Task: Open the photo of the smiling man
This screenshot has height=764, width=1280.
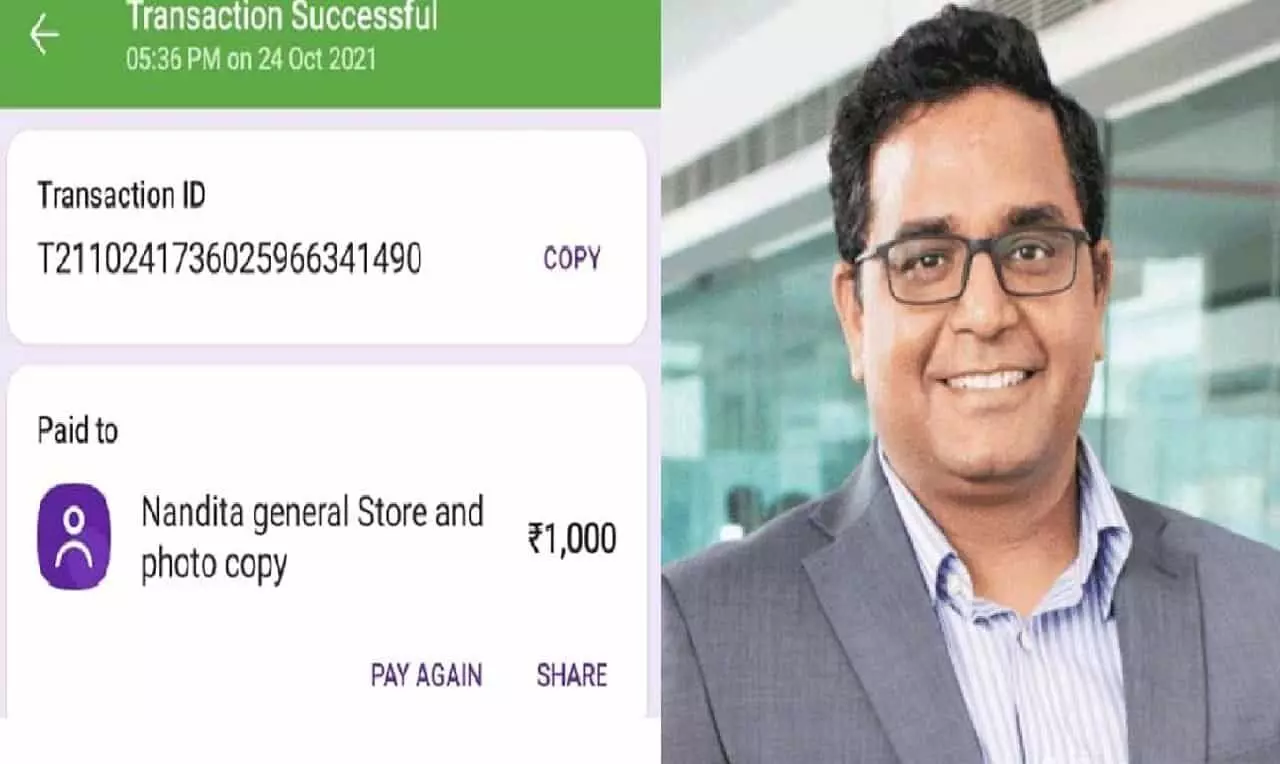Action: (970, 382)
